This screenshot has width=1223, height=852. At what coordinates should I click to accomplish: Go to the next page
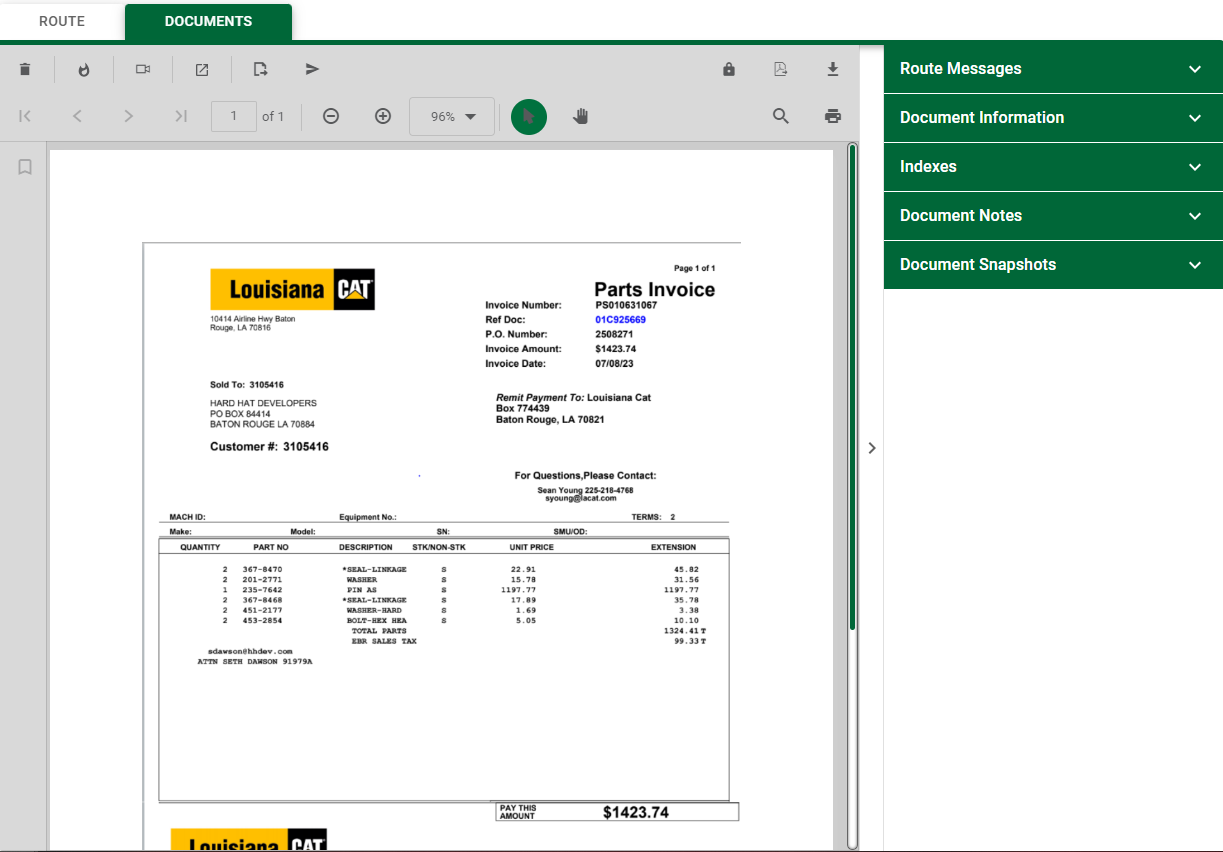(128, 116)
